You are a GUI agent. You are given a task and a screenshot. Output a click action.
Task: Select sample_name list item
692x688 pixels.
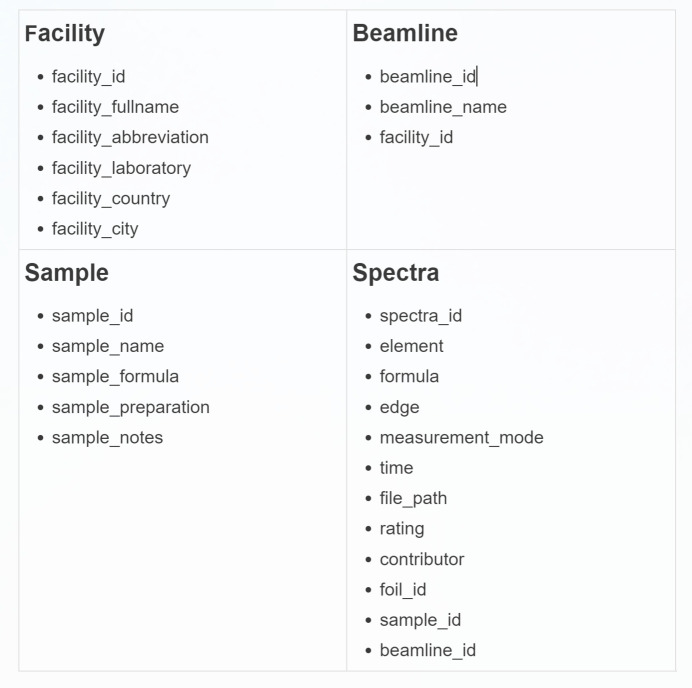click(108, 346)
